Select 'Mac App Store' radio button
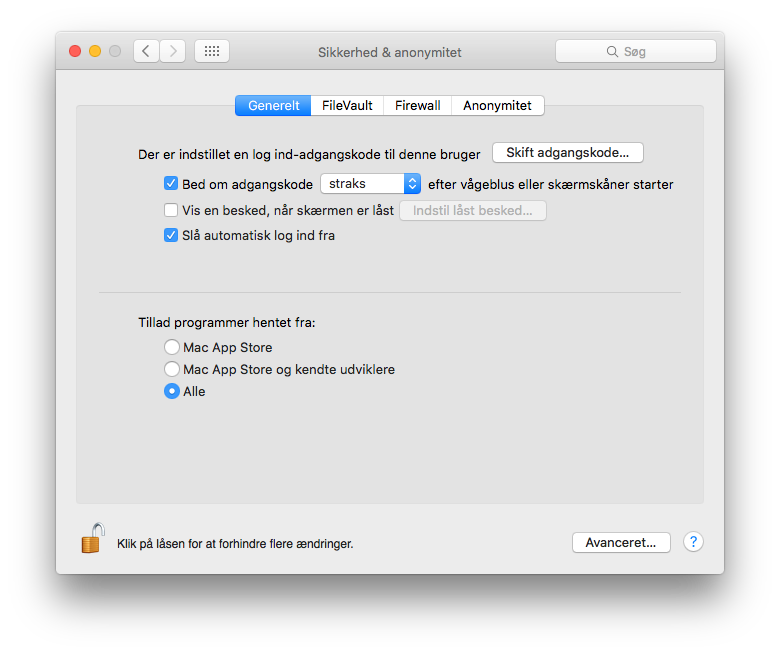The height and width of the screenshot is (654, 780). tap(172, 347)
